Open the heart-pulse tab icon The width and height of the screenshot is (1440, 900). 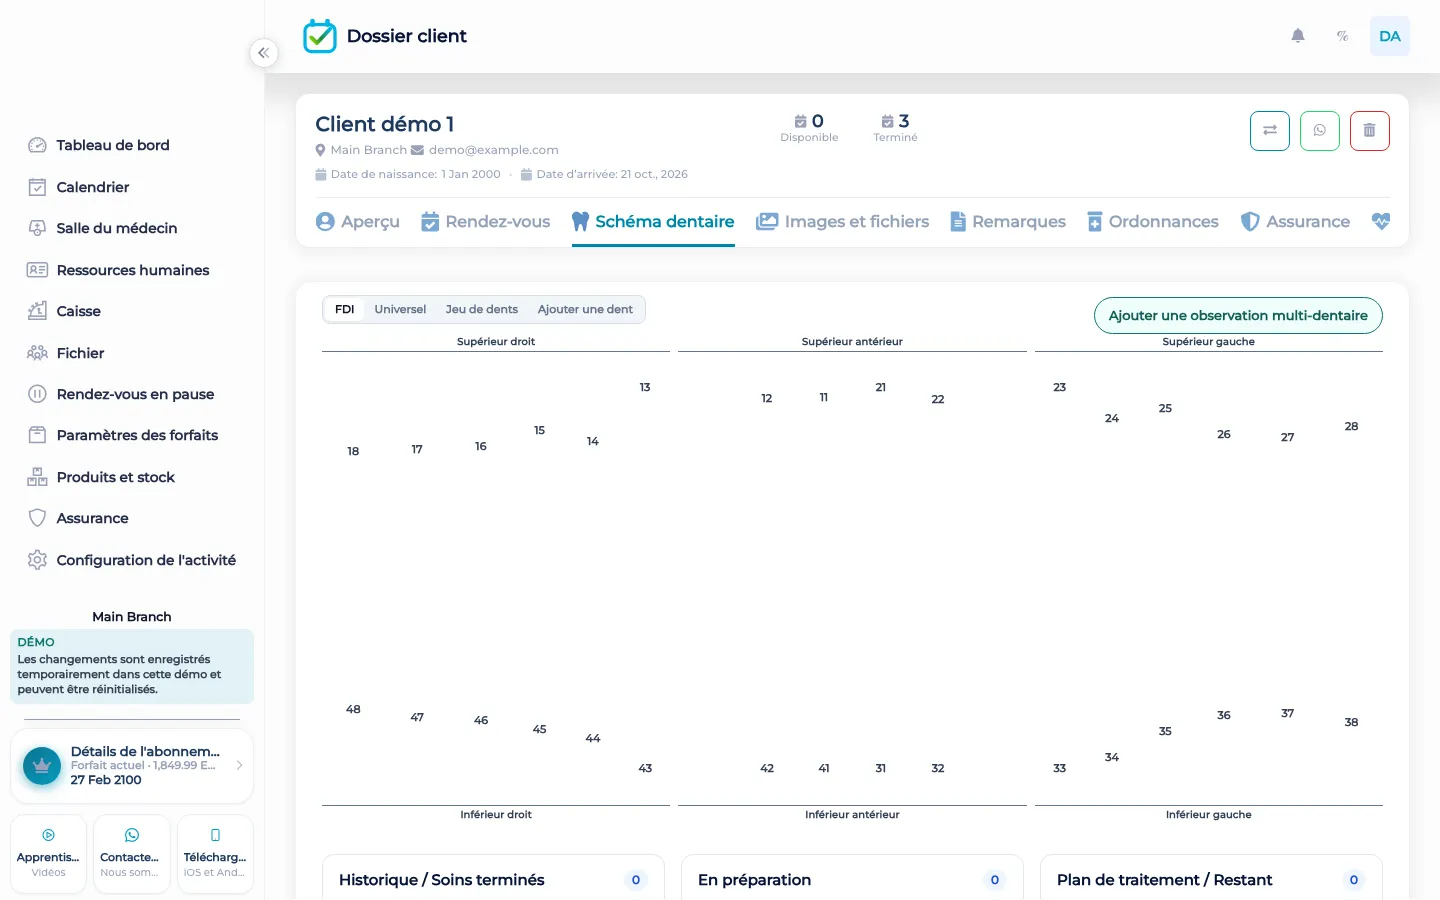pos(1381,222)
